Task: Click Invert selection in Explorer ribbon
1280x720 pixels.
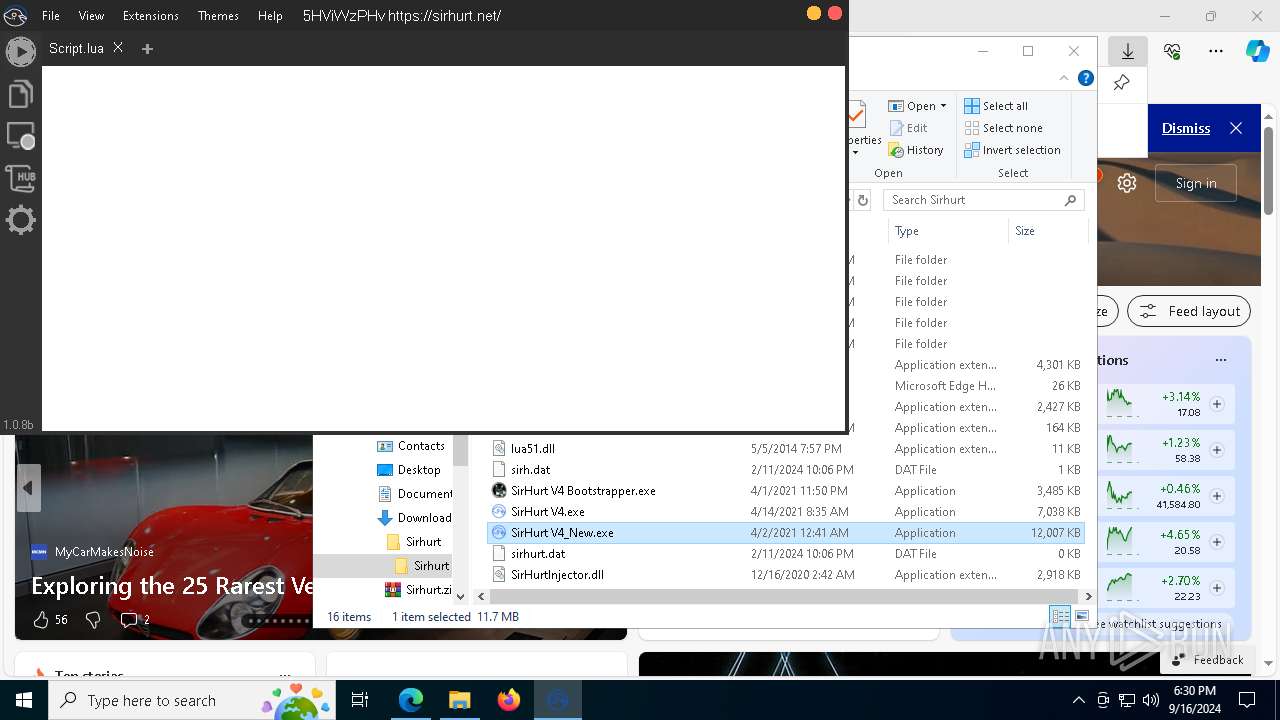Action: click(x=1012, y=150)
